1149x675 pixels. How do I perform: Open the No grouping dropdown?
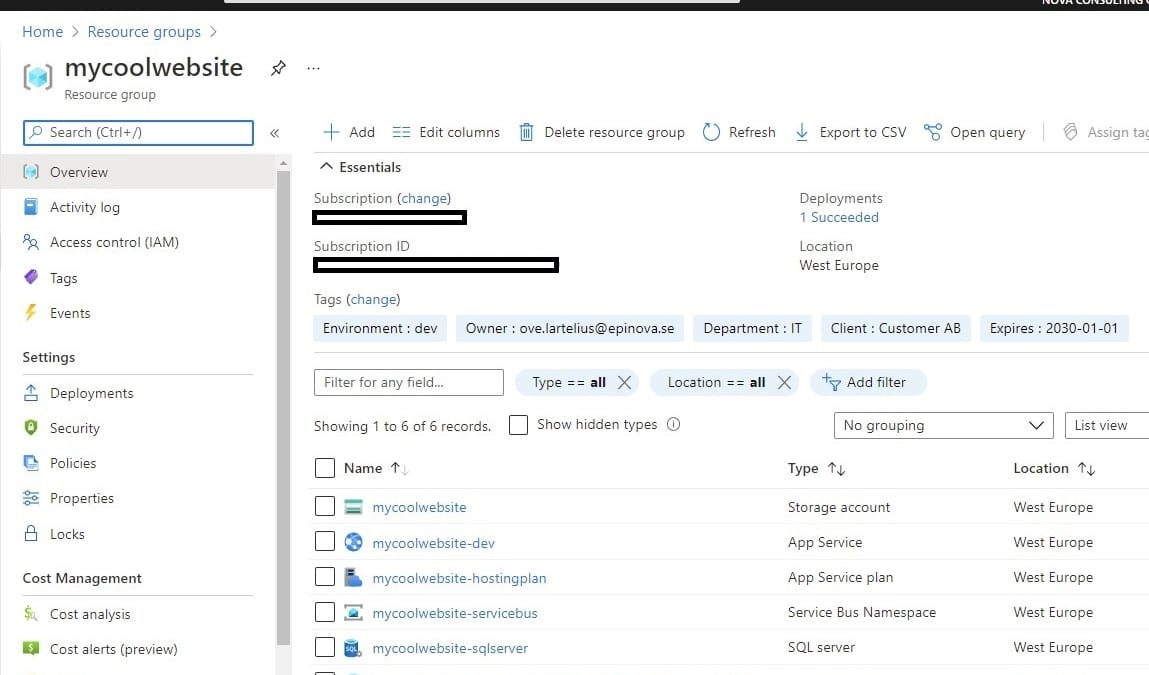(x=942, y=425)
